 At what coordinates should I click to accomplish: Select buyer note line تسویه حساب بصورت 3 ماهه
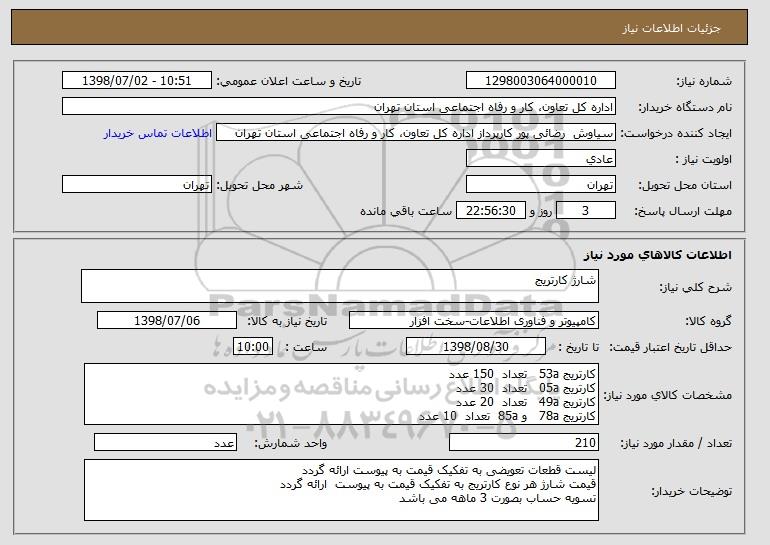tap(497, 498)
